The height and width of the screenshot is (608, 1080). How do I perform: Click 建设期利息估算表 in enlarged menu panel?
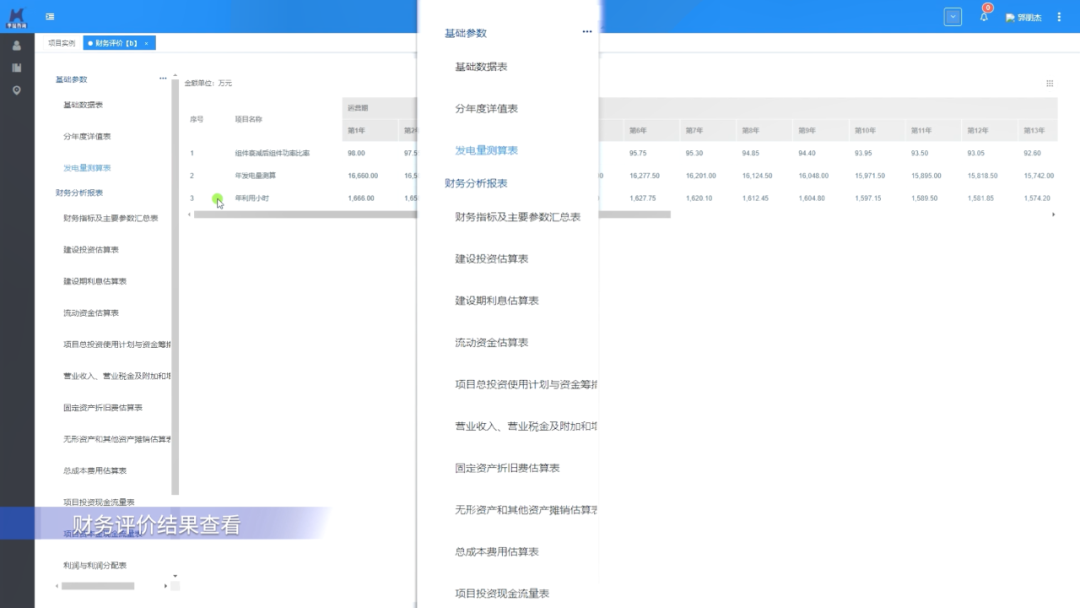click(x=497, y=301)
